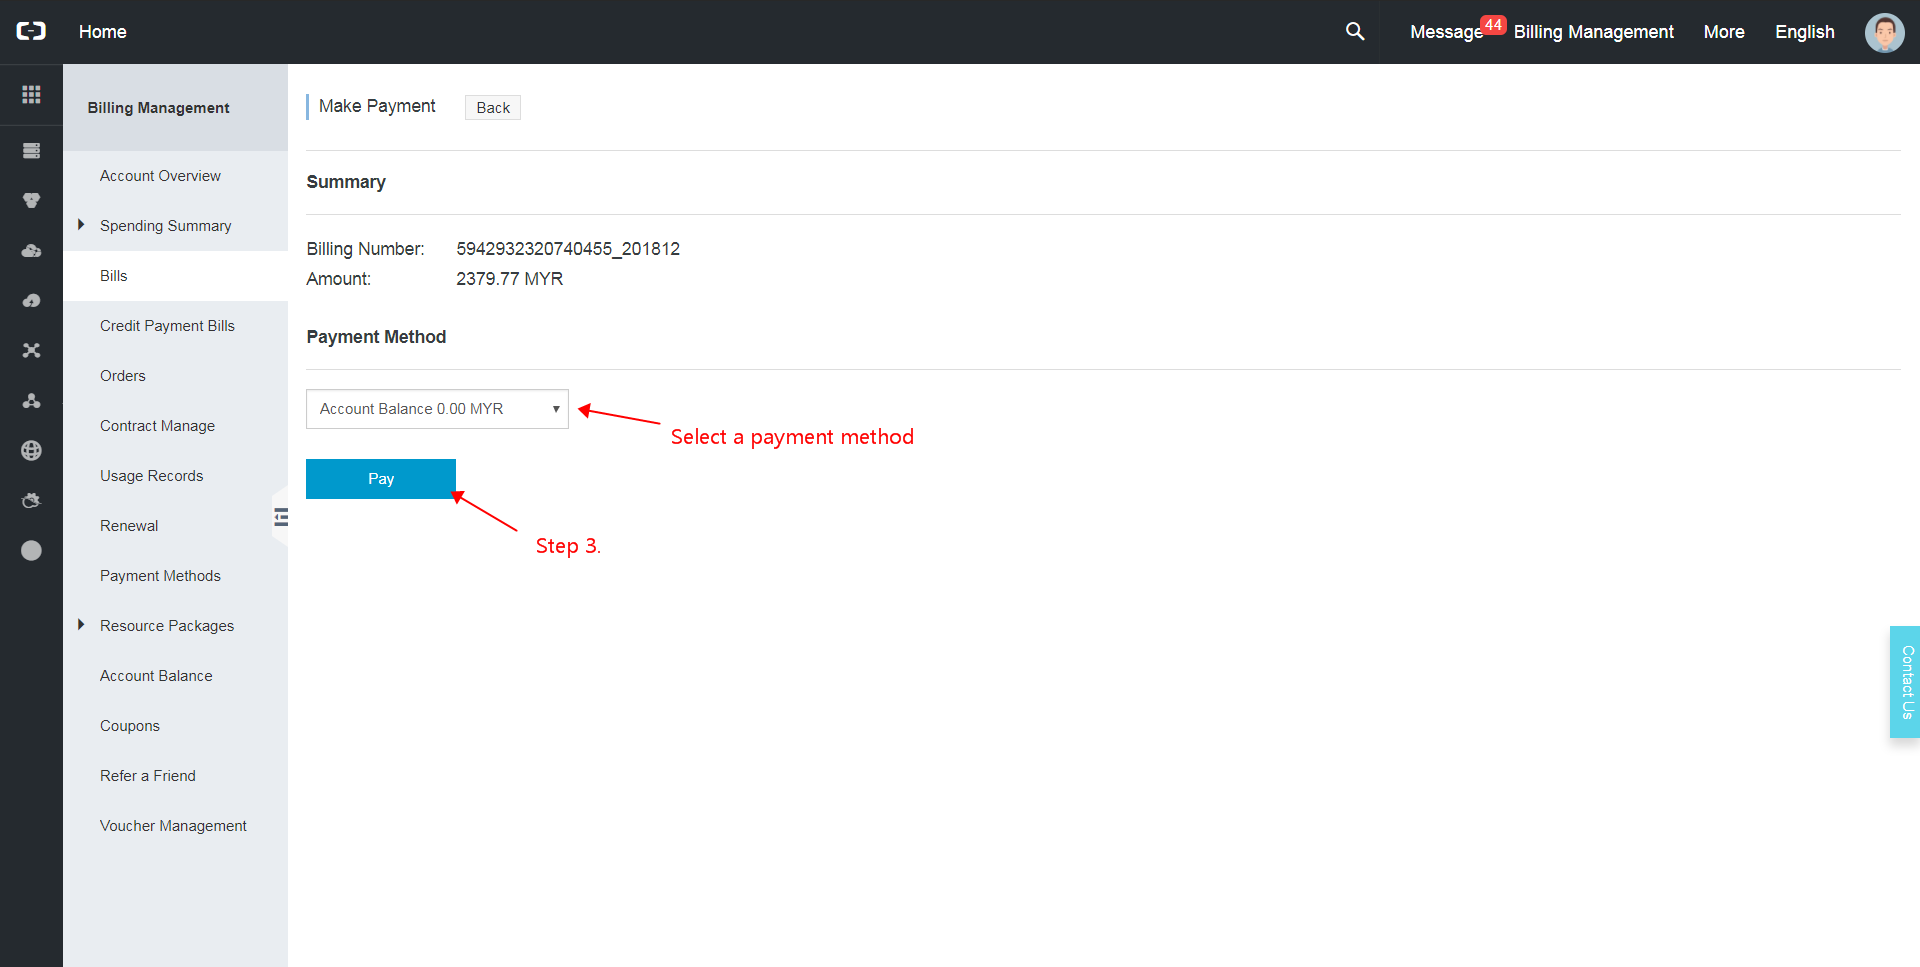Viewport: 1920px width, 967px height.
Task: Go to Home in top bar
Action: (x=103, y=32)
